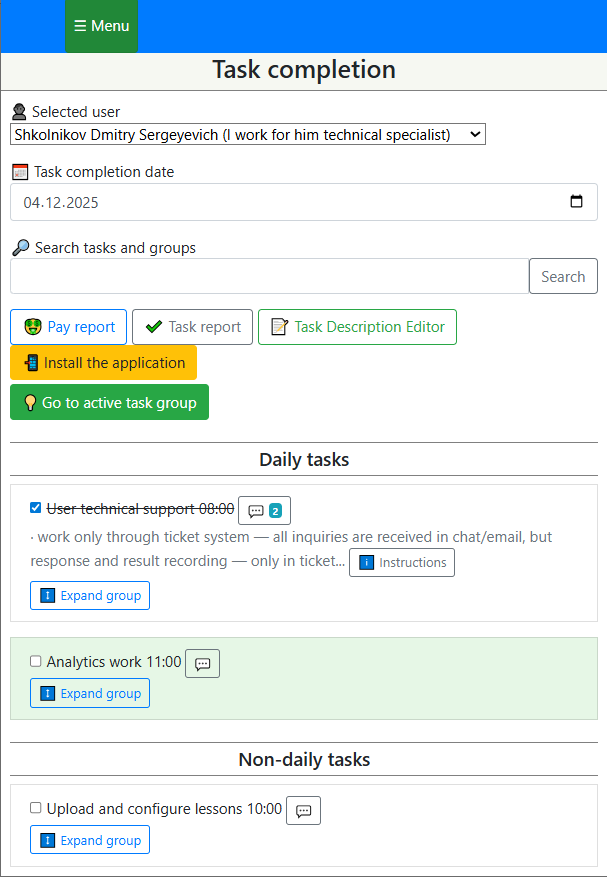Open the Task report

click(x=192, y=327)
